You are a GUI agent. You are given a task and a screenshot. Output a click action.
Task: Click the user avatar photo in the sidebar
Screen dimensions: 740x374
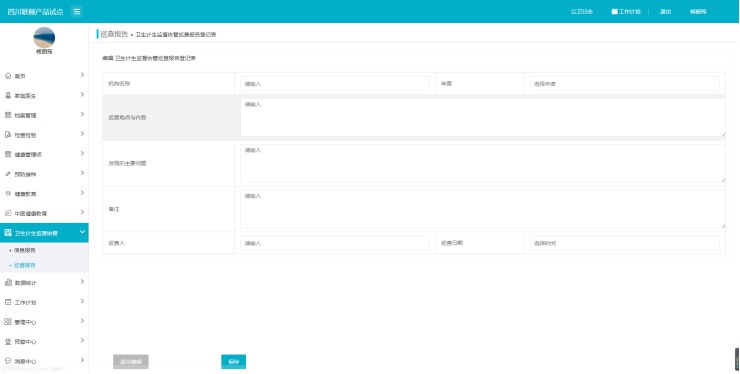click(x=44, y=38)
